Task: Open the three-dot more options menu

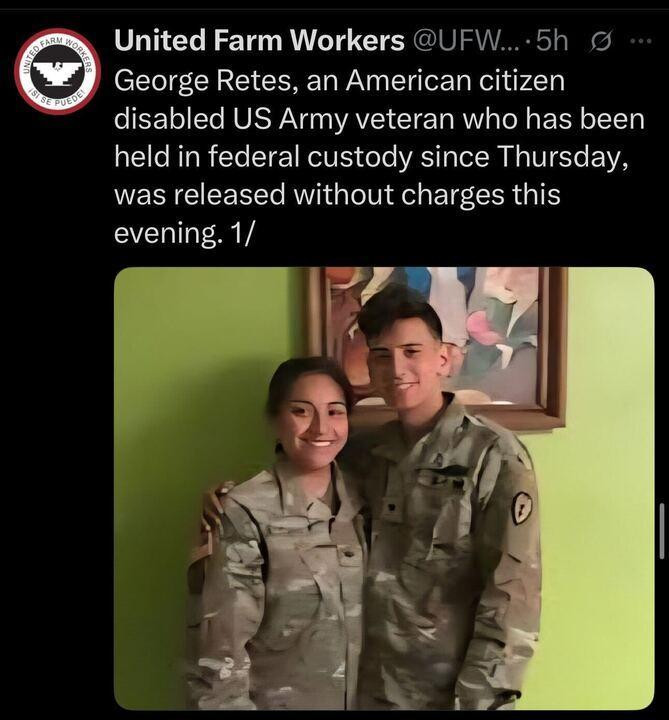Action: pos(641,42)
